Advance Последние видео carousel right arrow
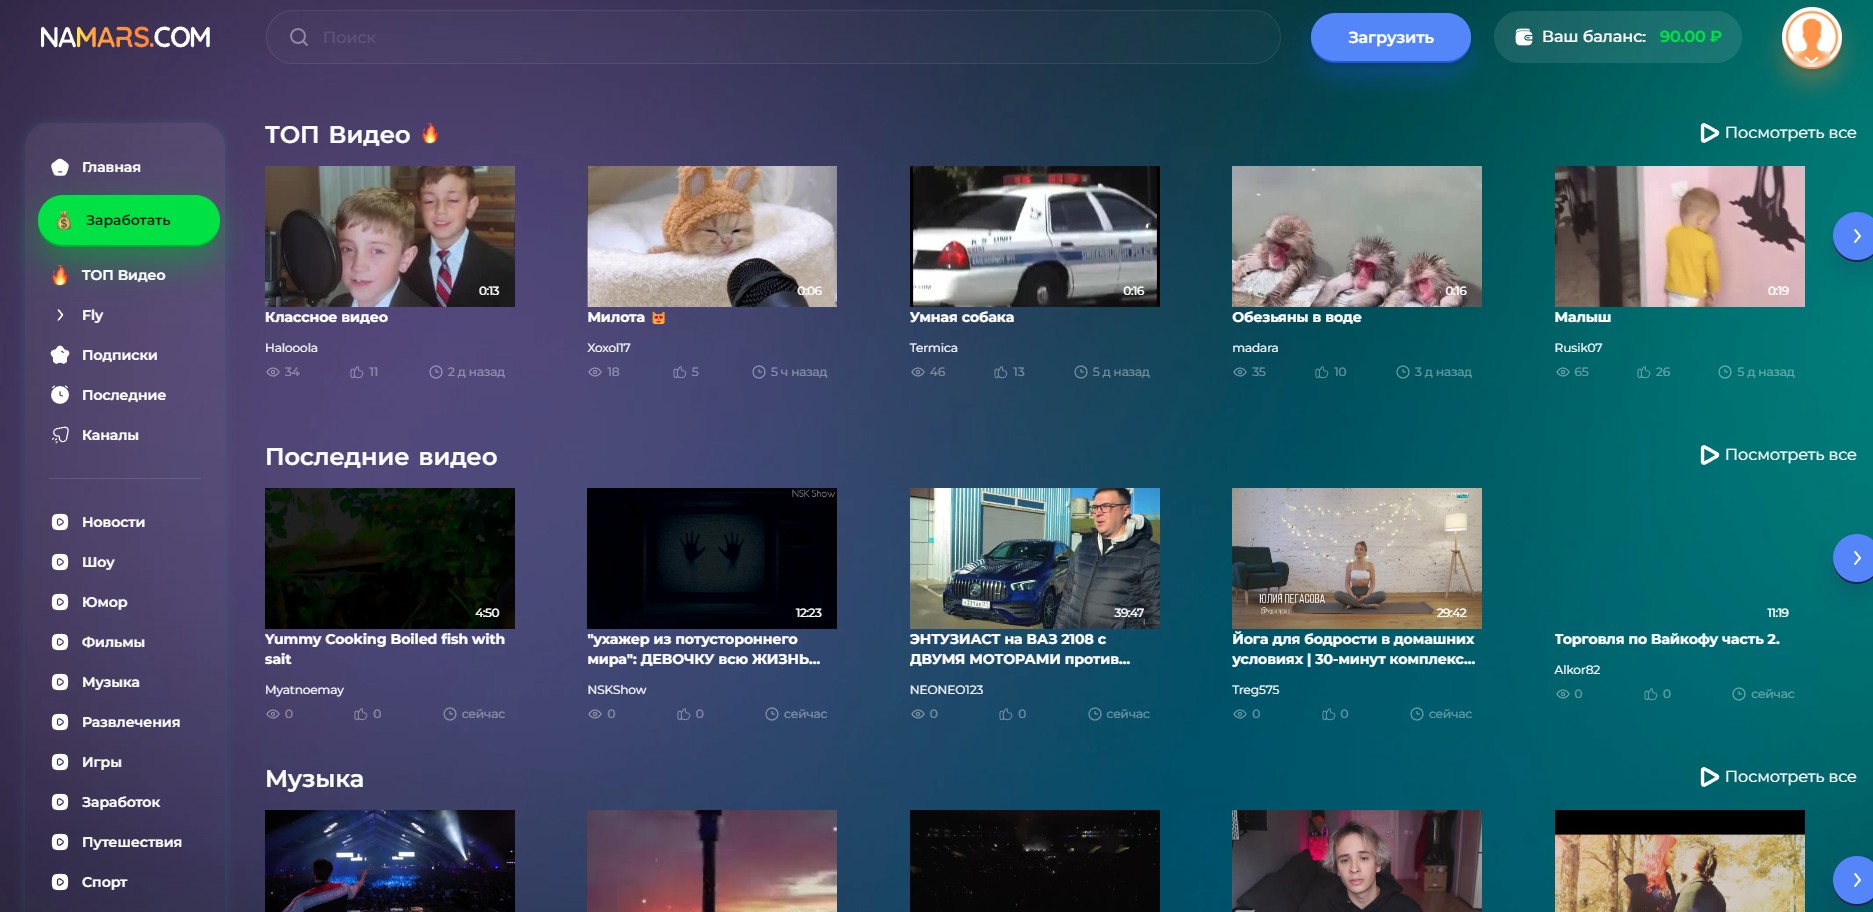 click(1853, 558)
